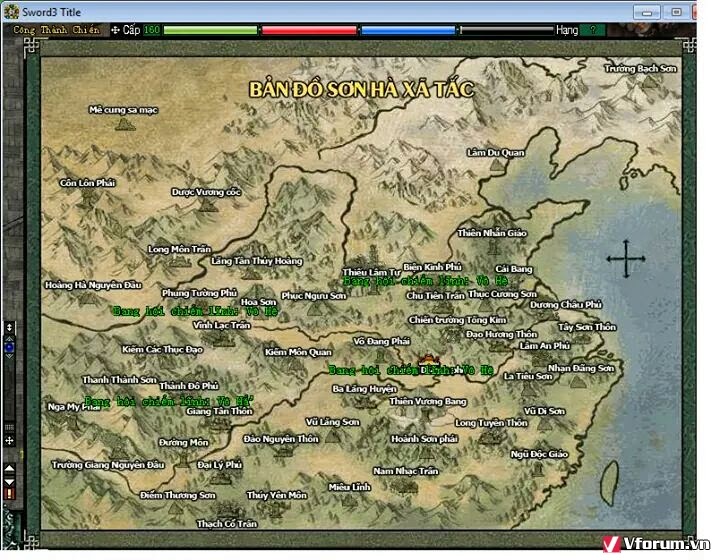Select Côn Lôn Phái location
Screen dimensions: 720x560
pyautogui.click(x=87, y=183)
